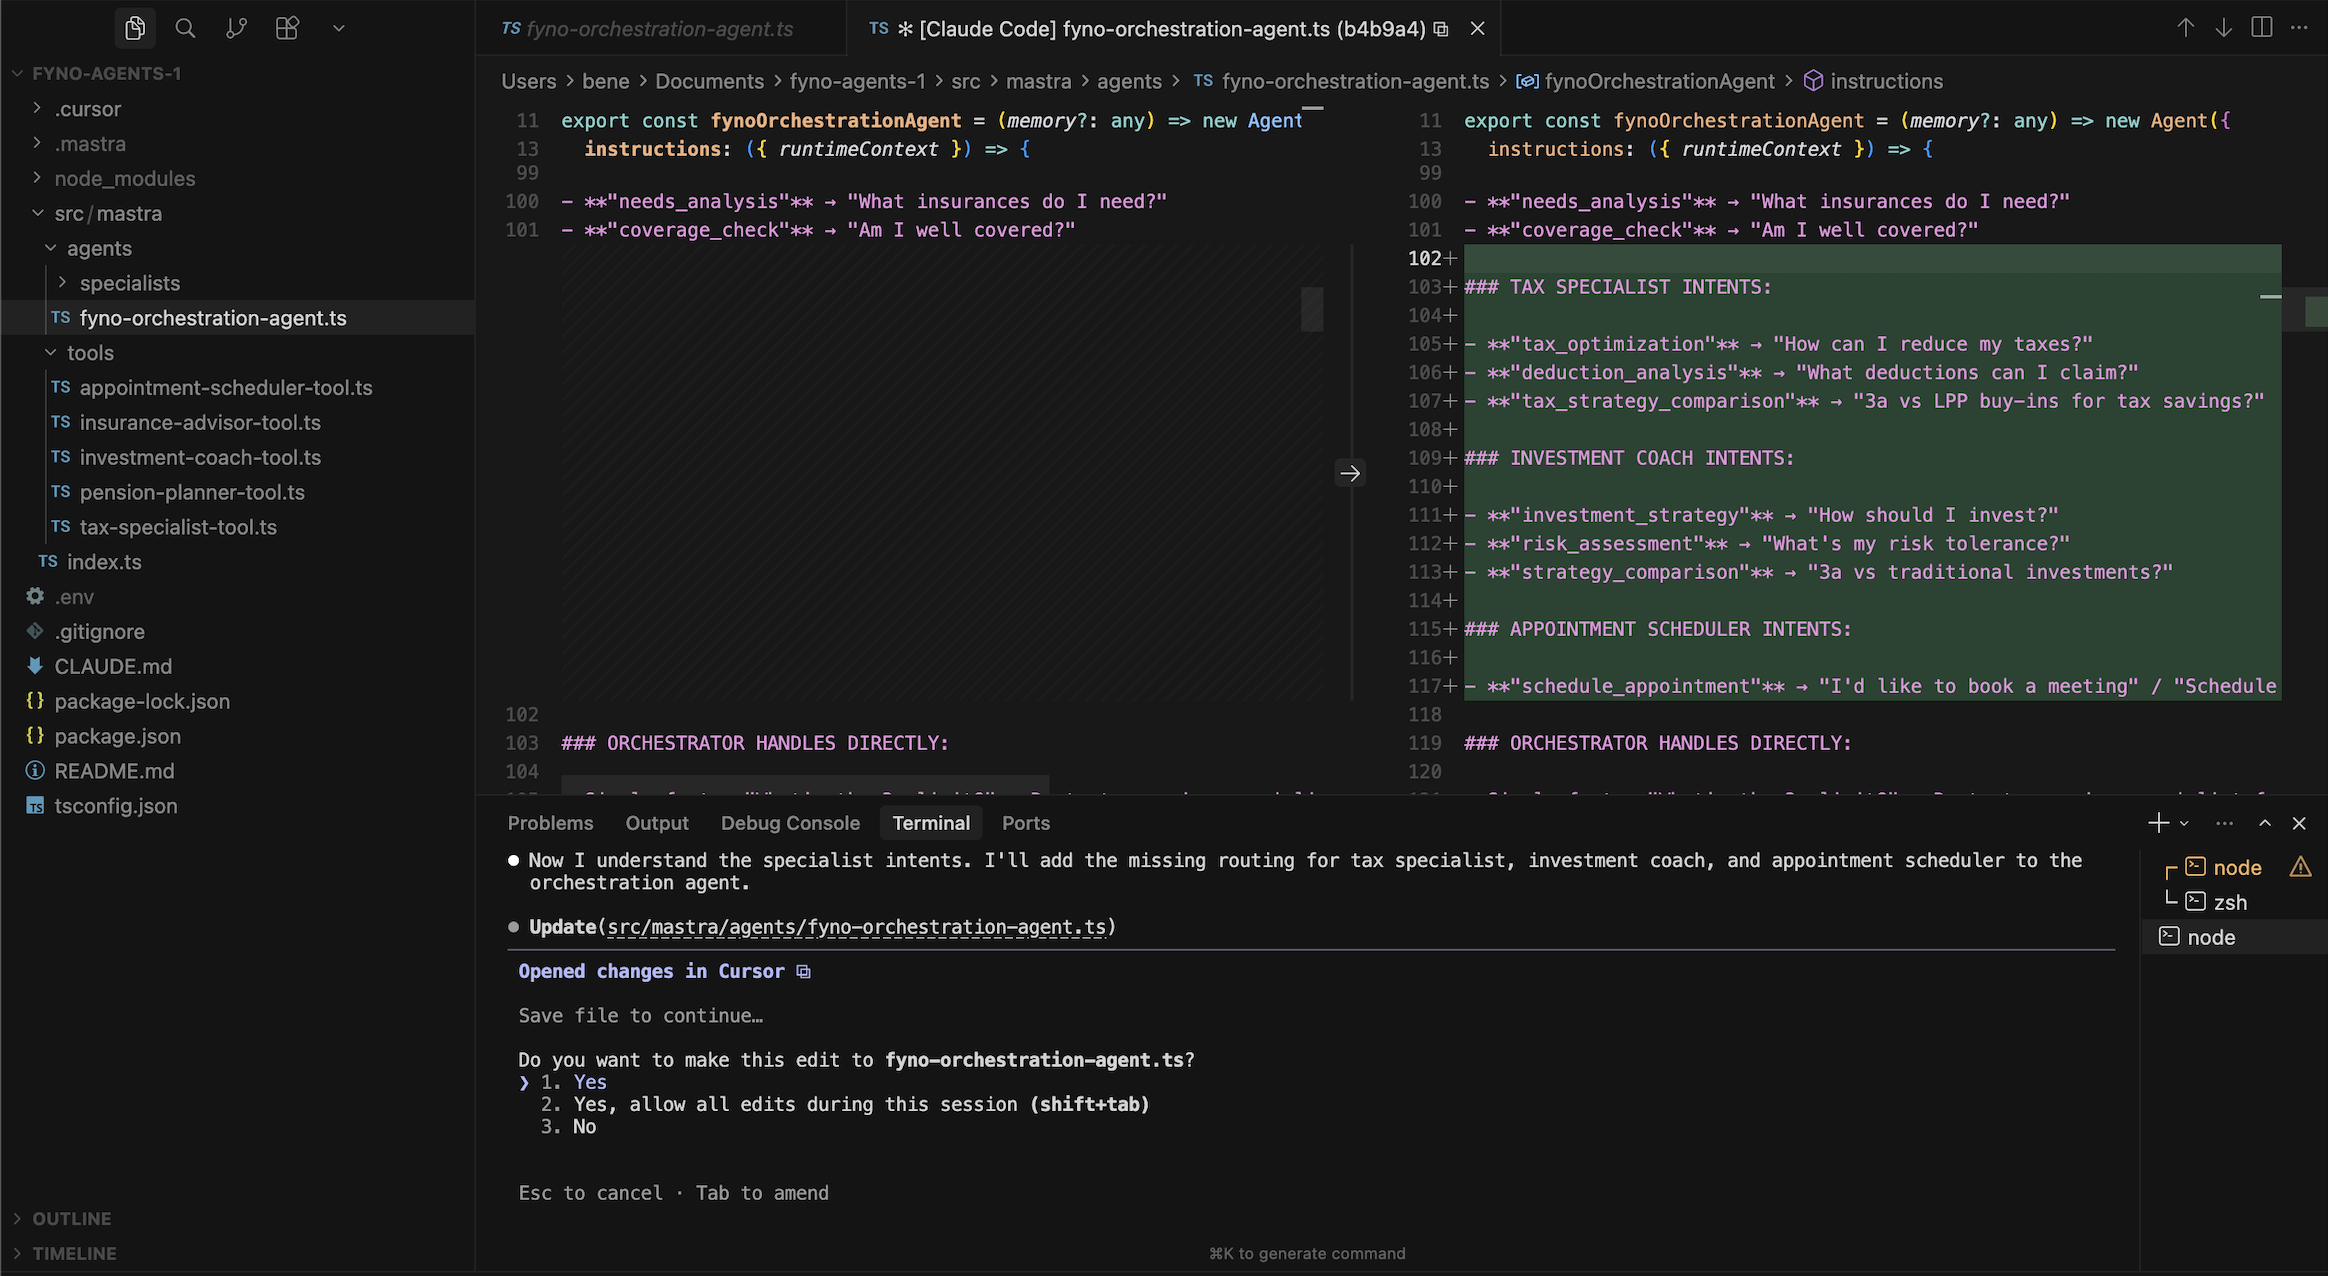Expand the specialists folder
The height and width of the screenshot is (1276, 2328).
pyautogui.click(x=129, y=283)
